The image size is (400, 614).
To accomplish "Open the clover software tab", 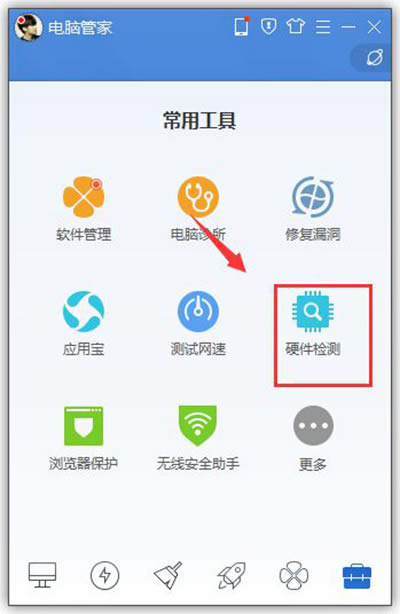I will 294,576.
